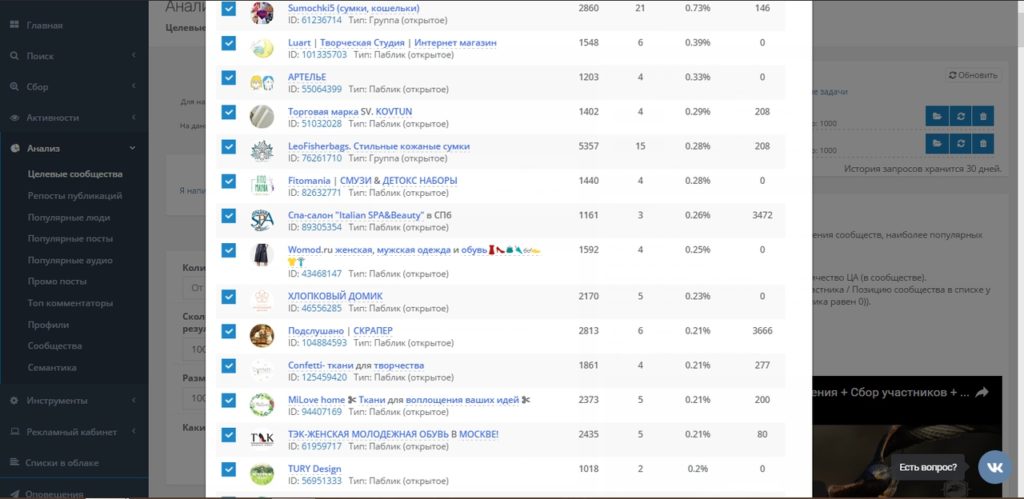Click the ID 55064399 link
This screenshot has height=499, width=1024.
tap(321, 89)
